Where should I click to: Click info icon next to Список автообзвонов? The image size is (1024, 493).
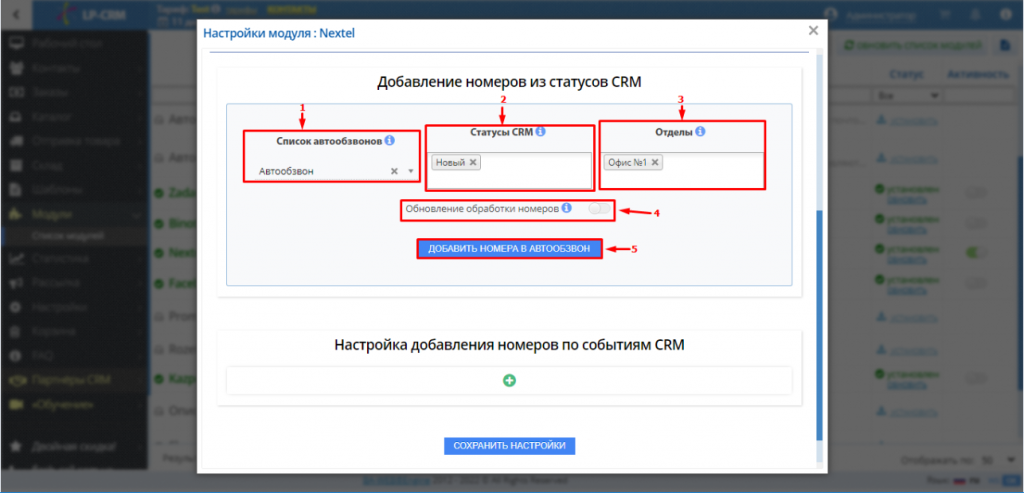click(x=389, y=140)
